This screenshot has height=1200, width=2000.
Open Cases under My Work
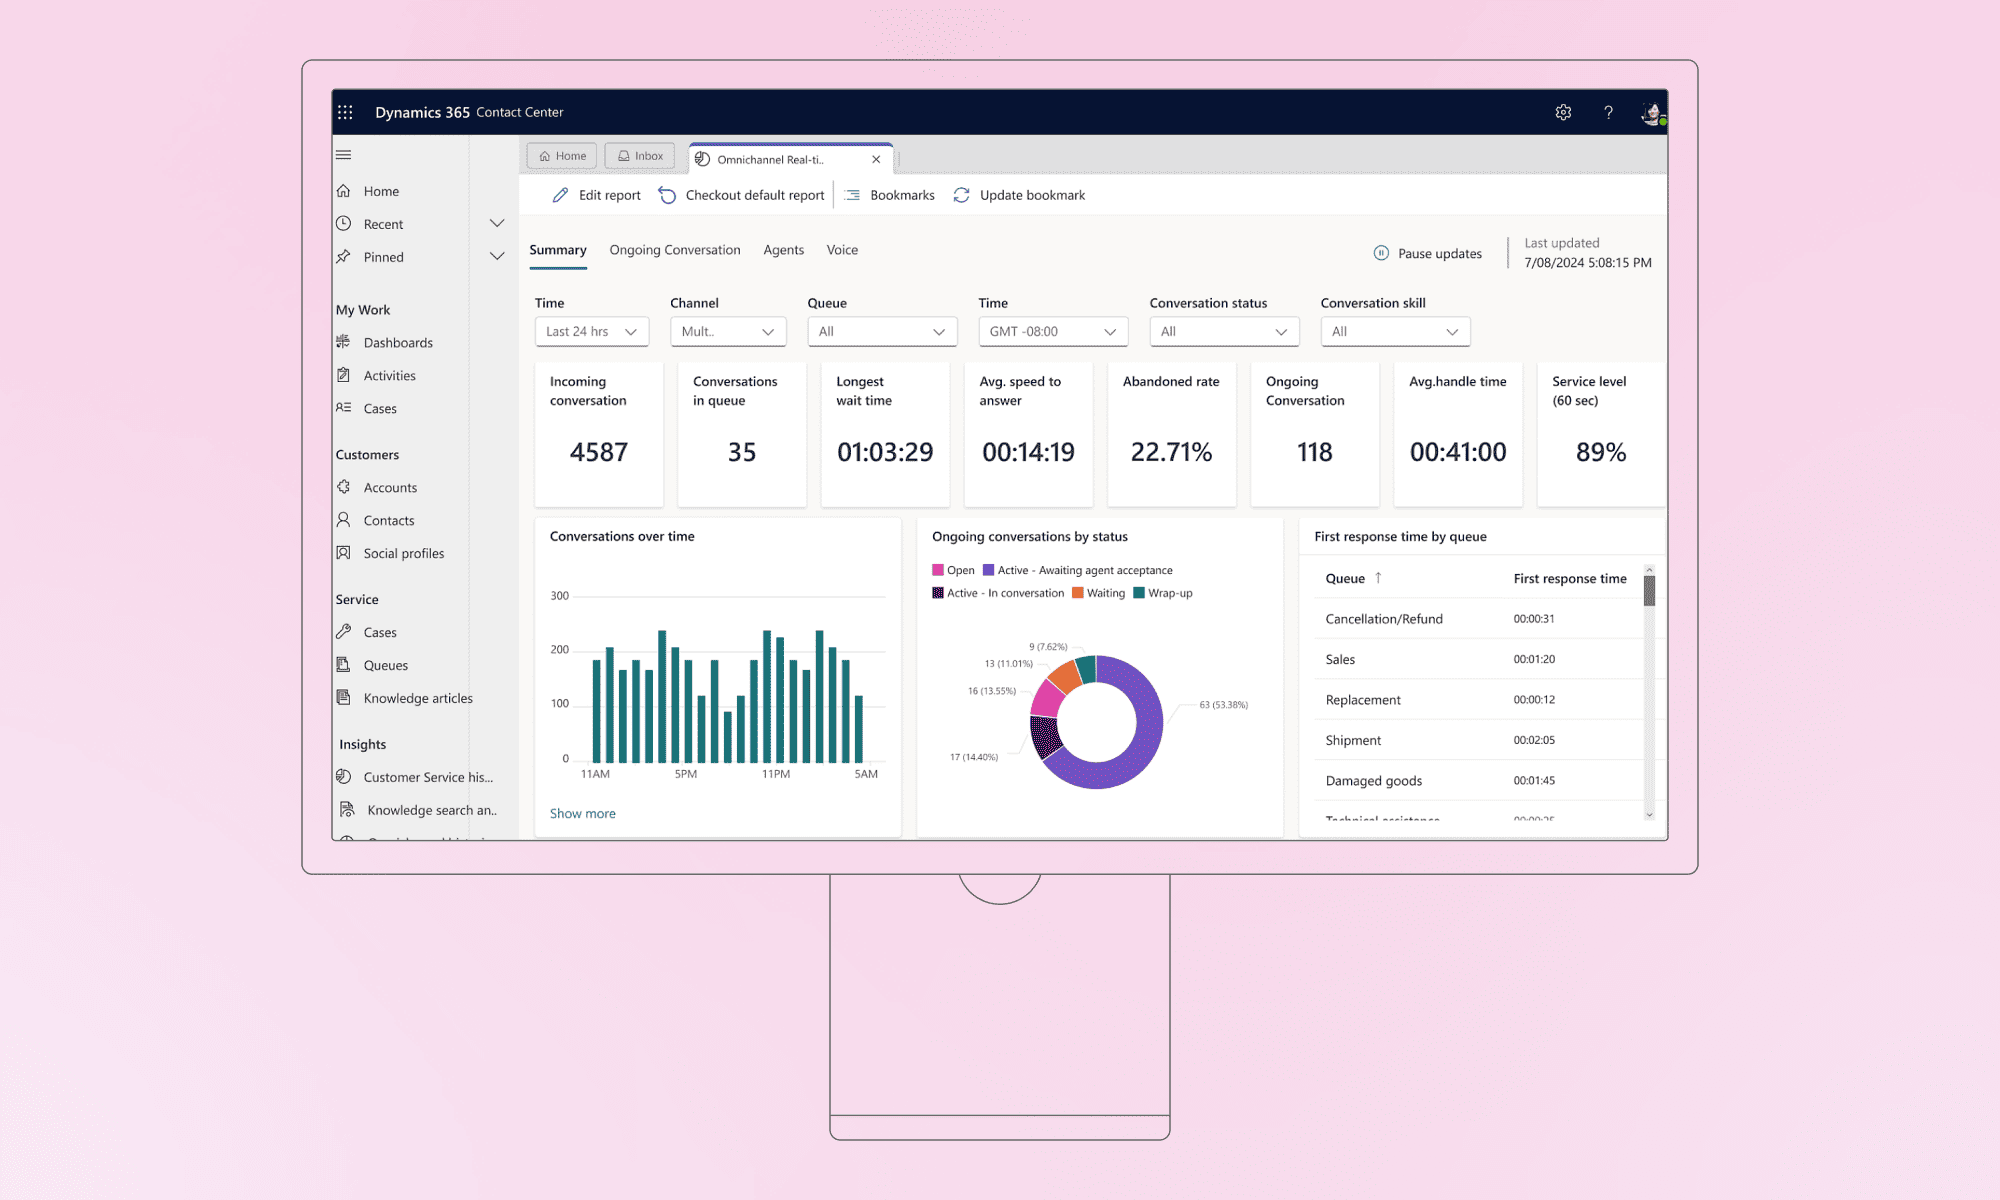coord(380,408)
